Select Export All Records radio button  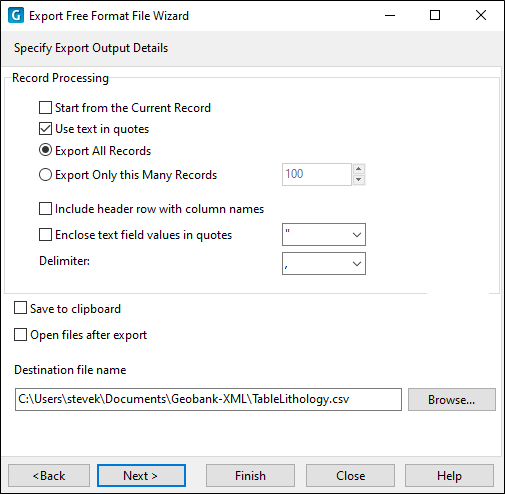pyautogui.click(x=45, y=150)
